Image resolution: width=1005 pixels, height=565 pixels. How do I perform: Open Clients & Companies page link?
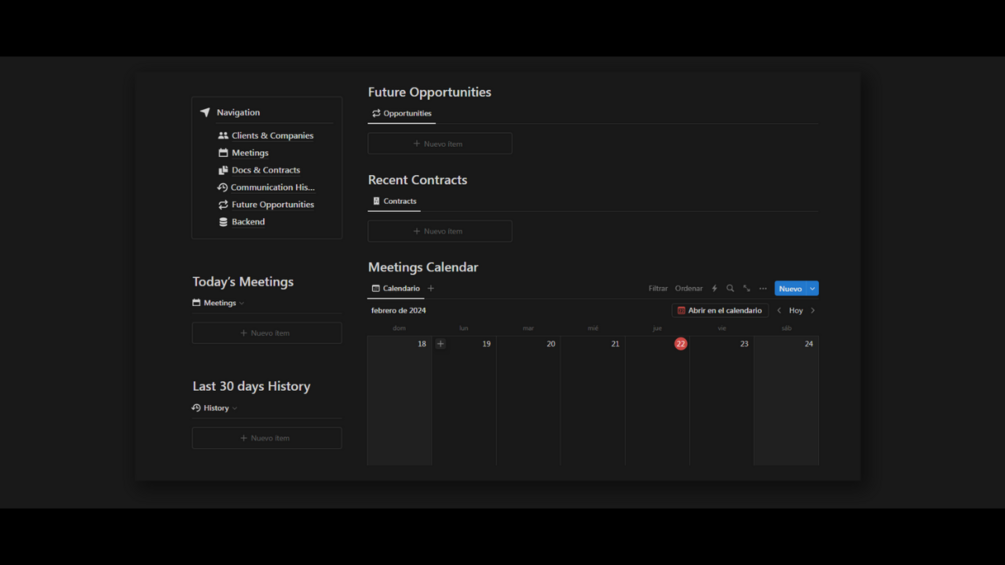272,135
